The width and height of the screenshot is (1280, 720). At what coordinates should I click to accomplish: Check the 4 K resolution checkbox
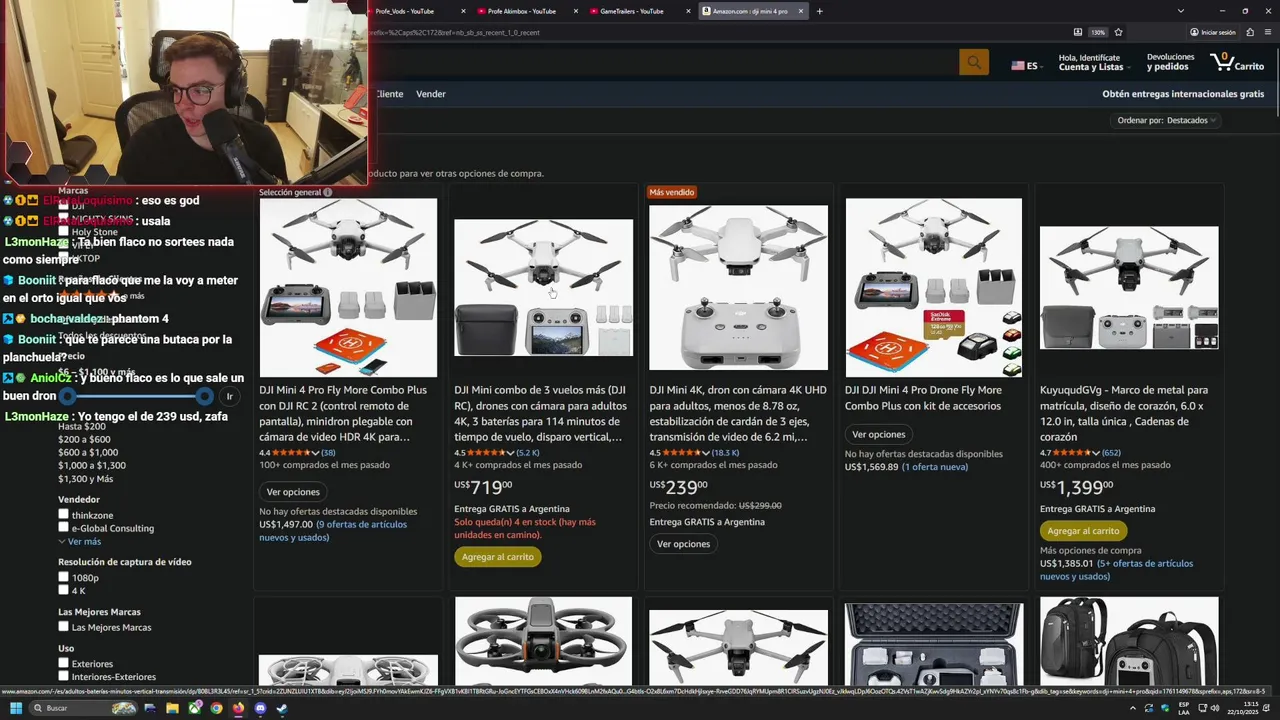(63, 590)
